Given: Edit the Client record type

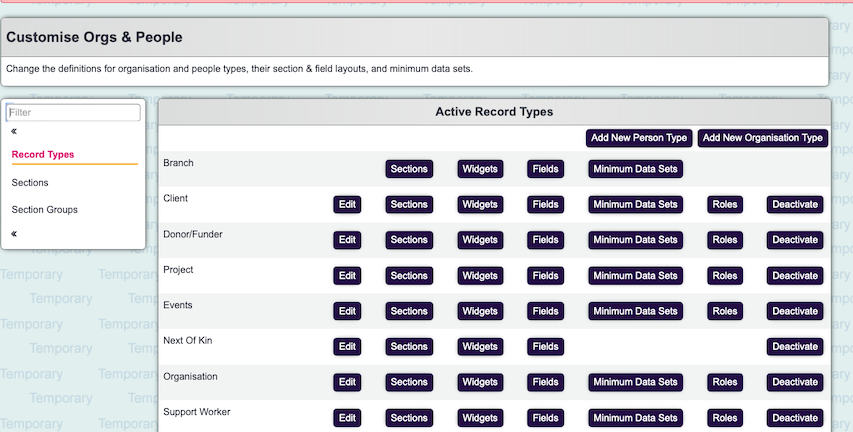Looking at the screenshot, I should (347, 204).
